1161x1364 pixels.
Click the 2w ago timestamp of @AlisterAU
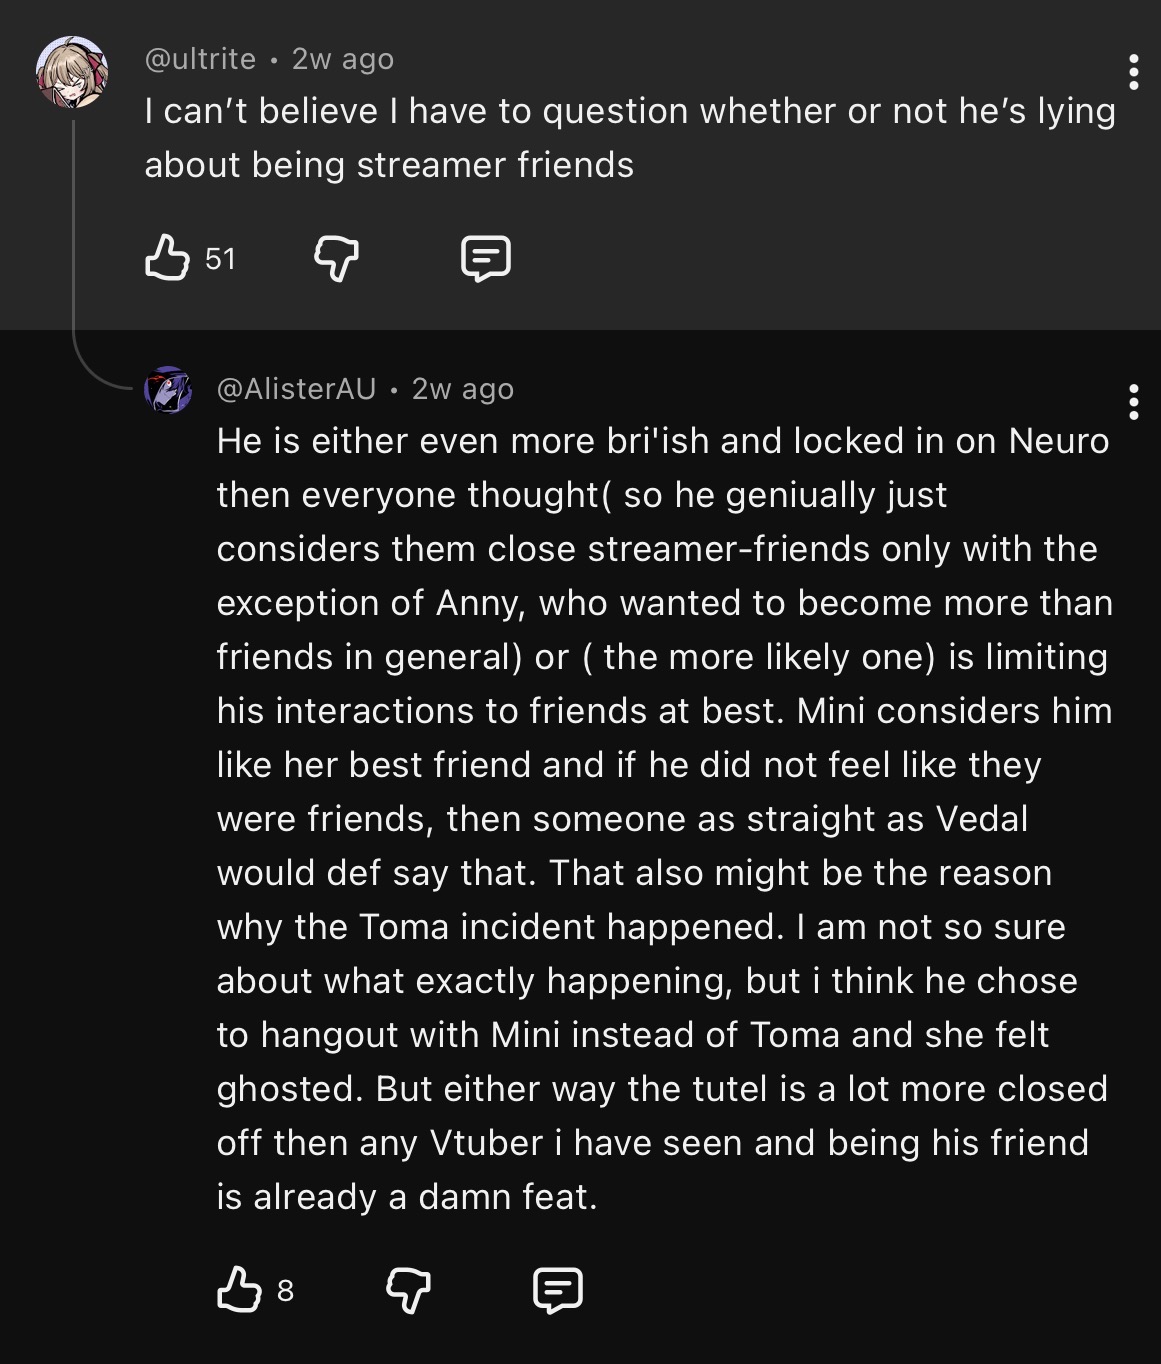(x=463, y=388)
